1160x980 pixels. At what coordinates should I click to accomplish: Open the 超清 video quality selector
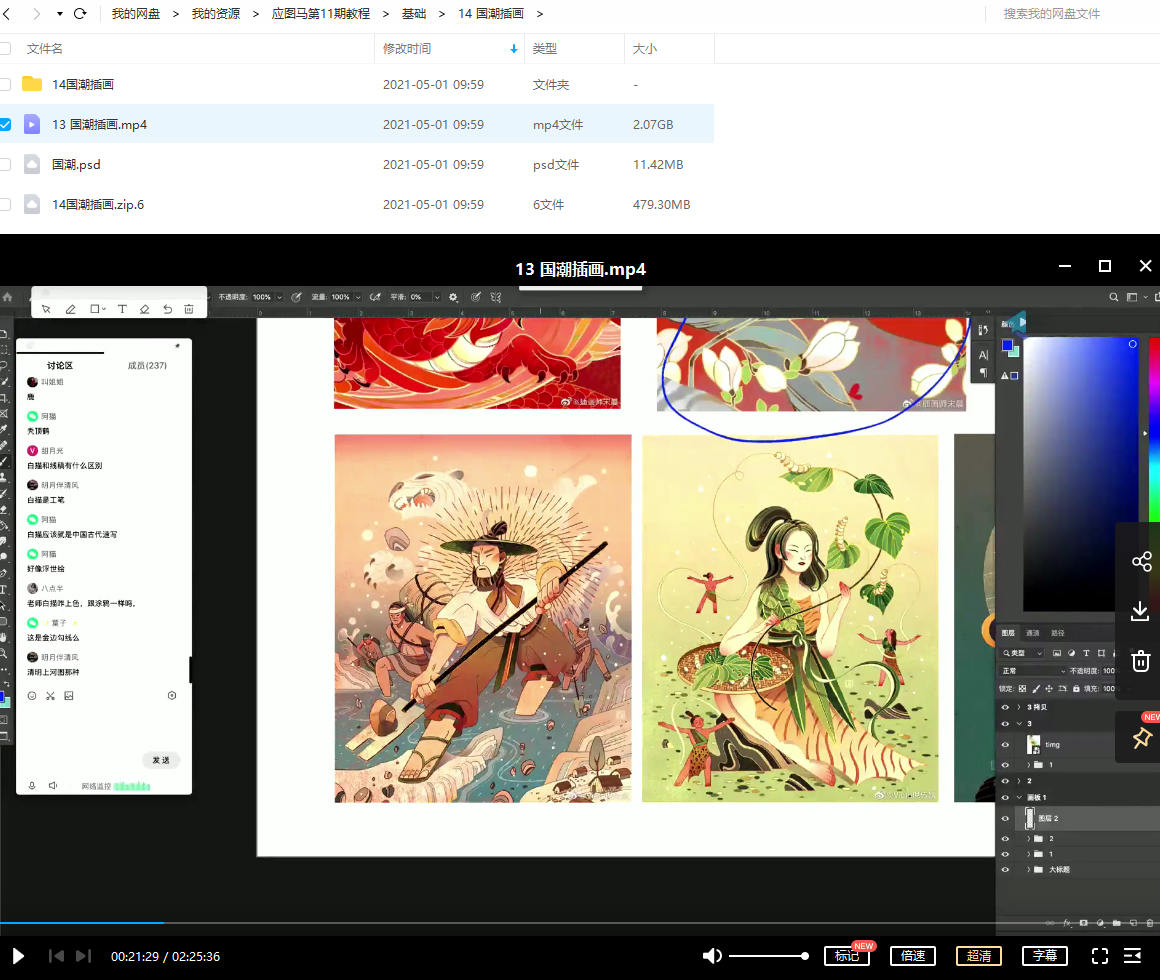(979, 956)
